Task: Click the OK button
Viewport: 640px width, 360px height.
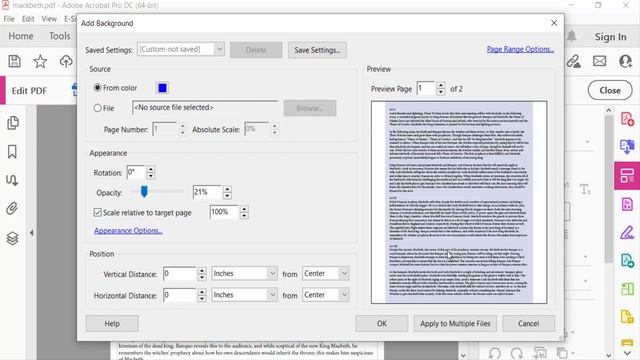Action: point(382,323)
